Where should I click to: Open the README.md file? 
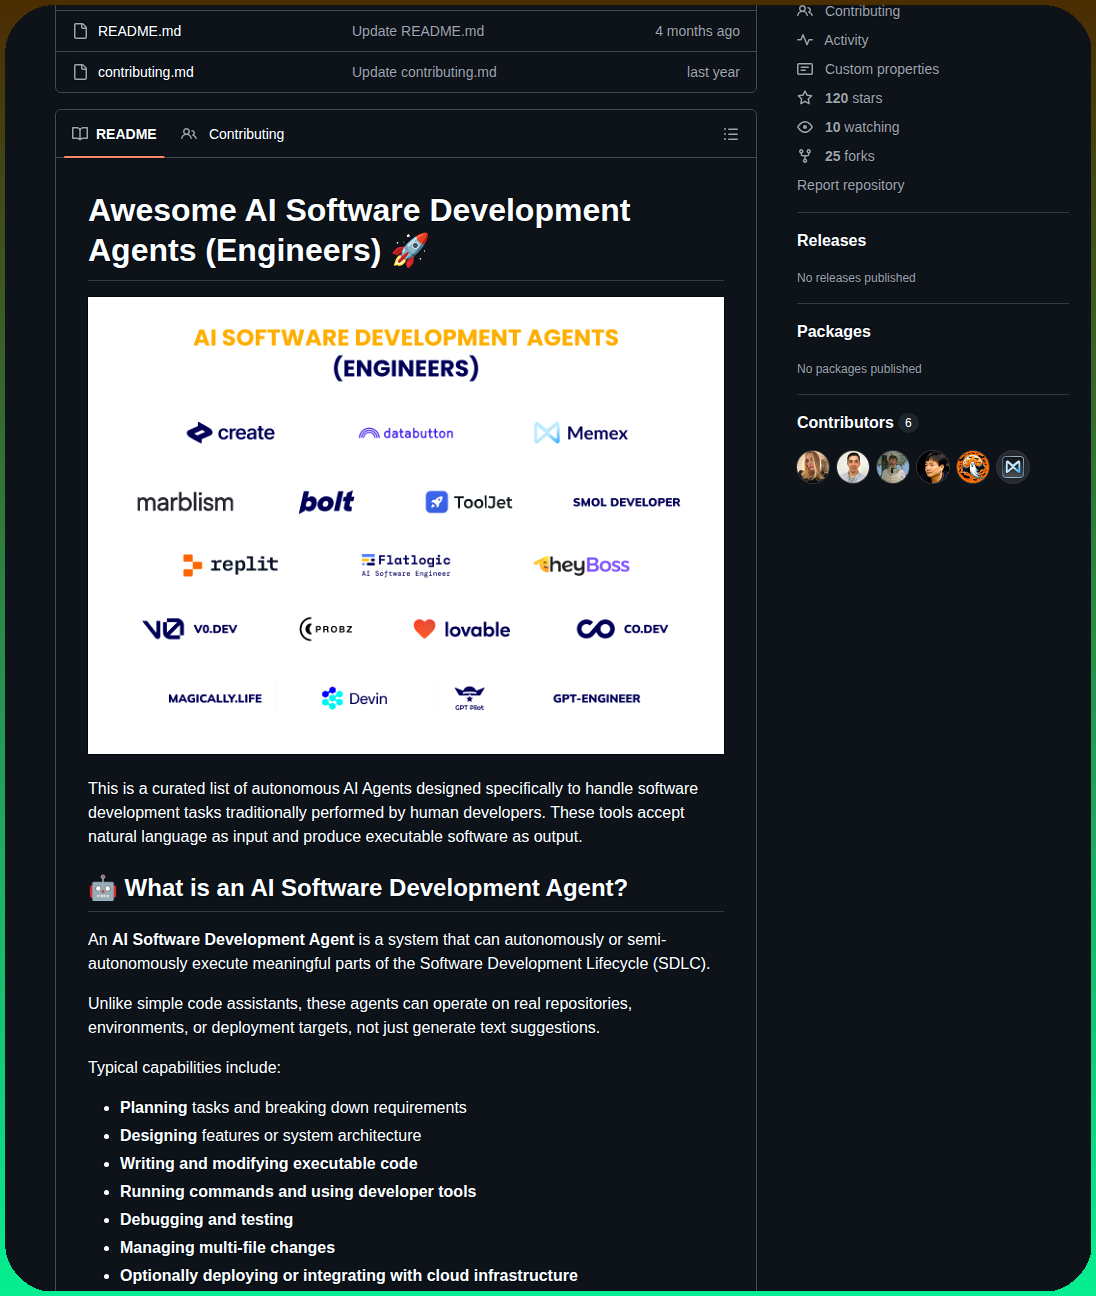coord(139,31)
